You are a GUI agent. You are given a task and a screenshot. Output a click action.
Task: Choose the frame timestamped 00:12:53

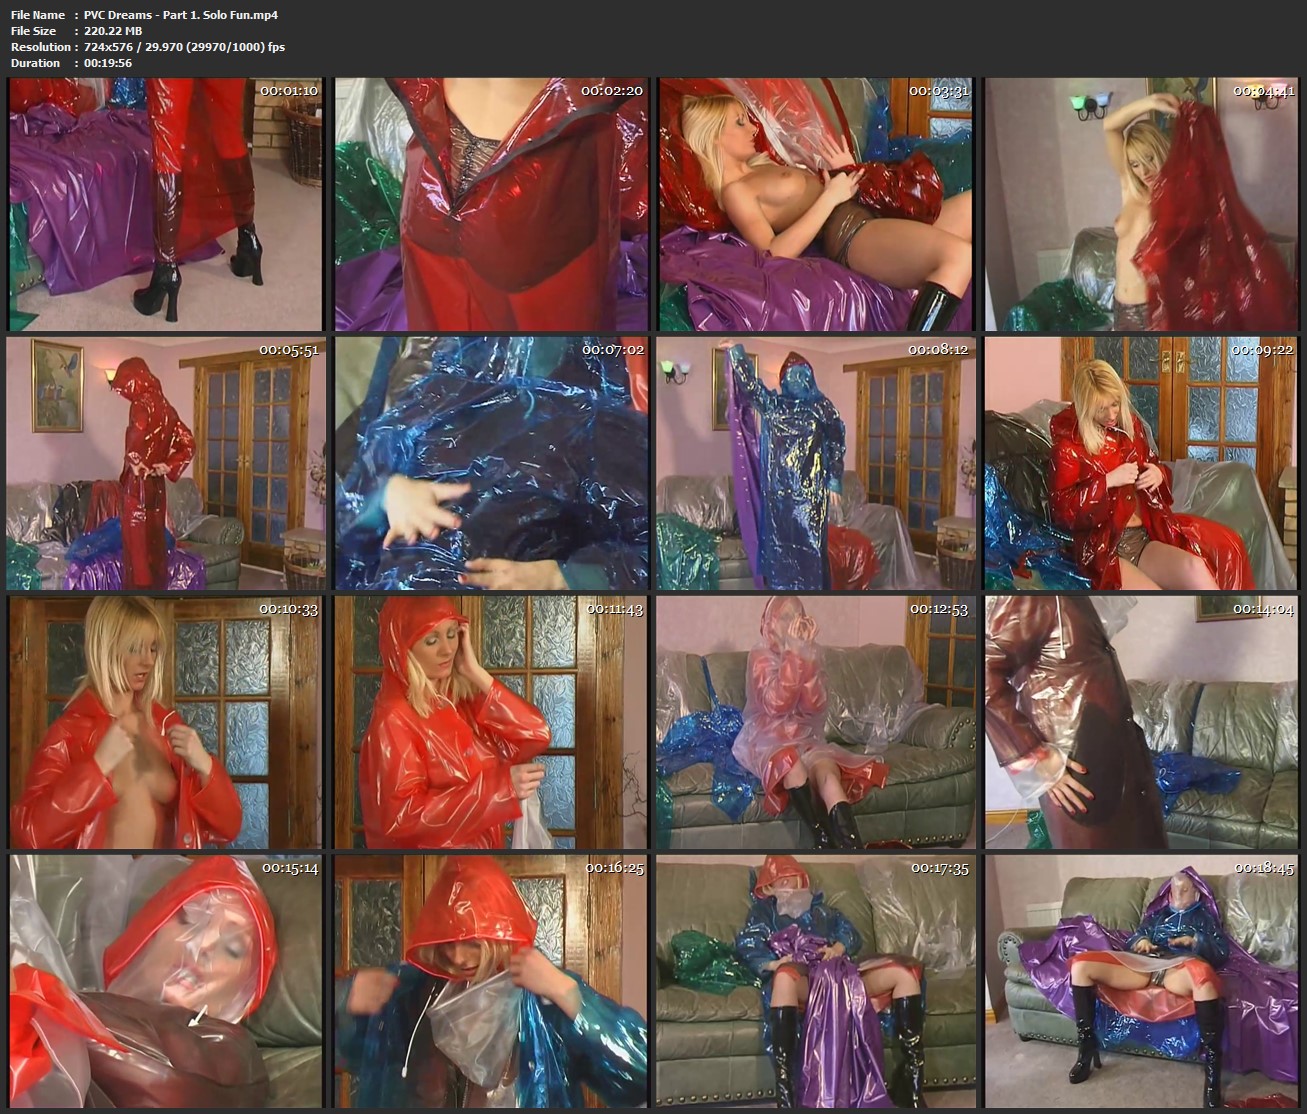point(817,723)
